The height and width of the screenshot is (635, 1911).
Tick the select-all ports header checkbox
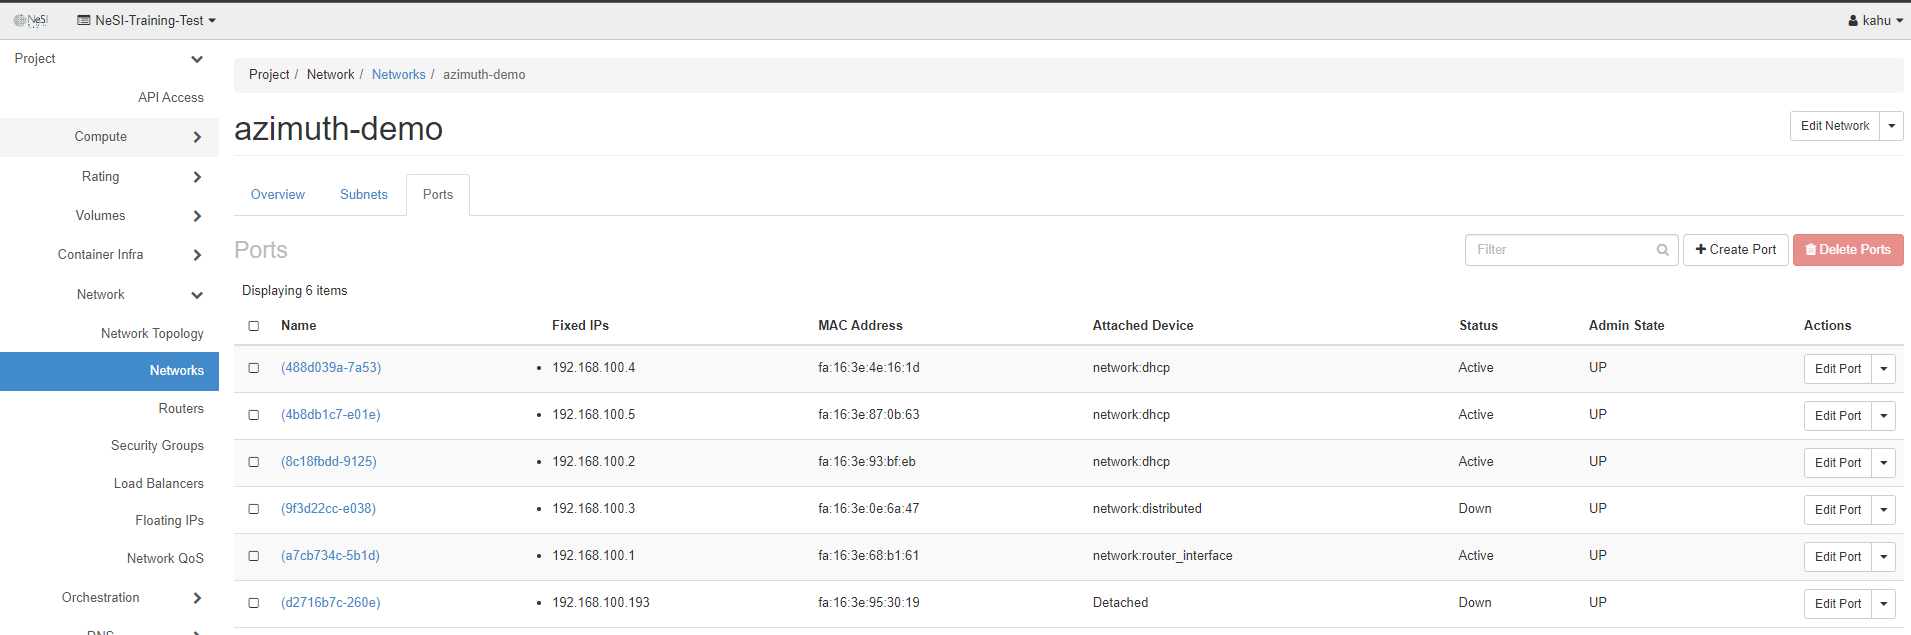click(254, 326)
